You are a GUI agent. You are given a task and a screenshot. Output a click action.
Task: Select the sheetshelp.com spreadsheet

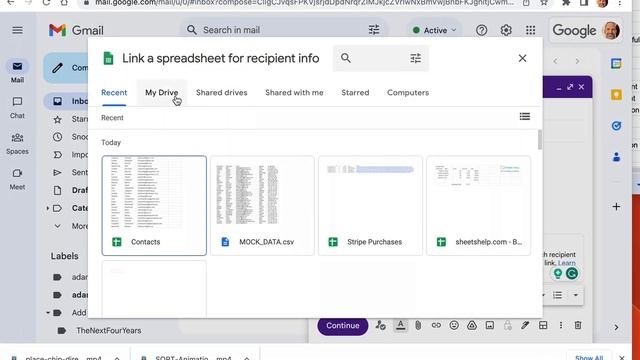(479, 205)
